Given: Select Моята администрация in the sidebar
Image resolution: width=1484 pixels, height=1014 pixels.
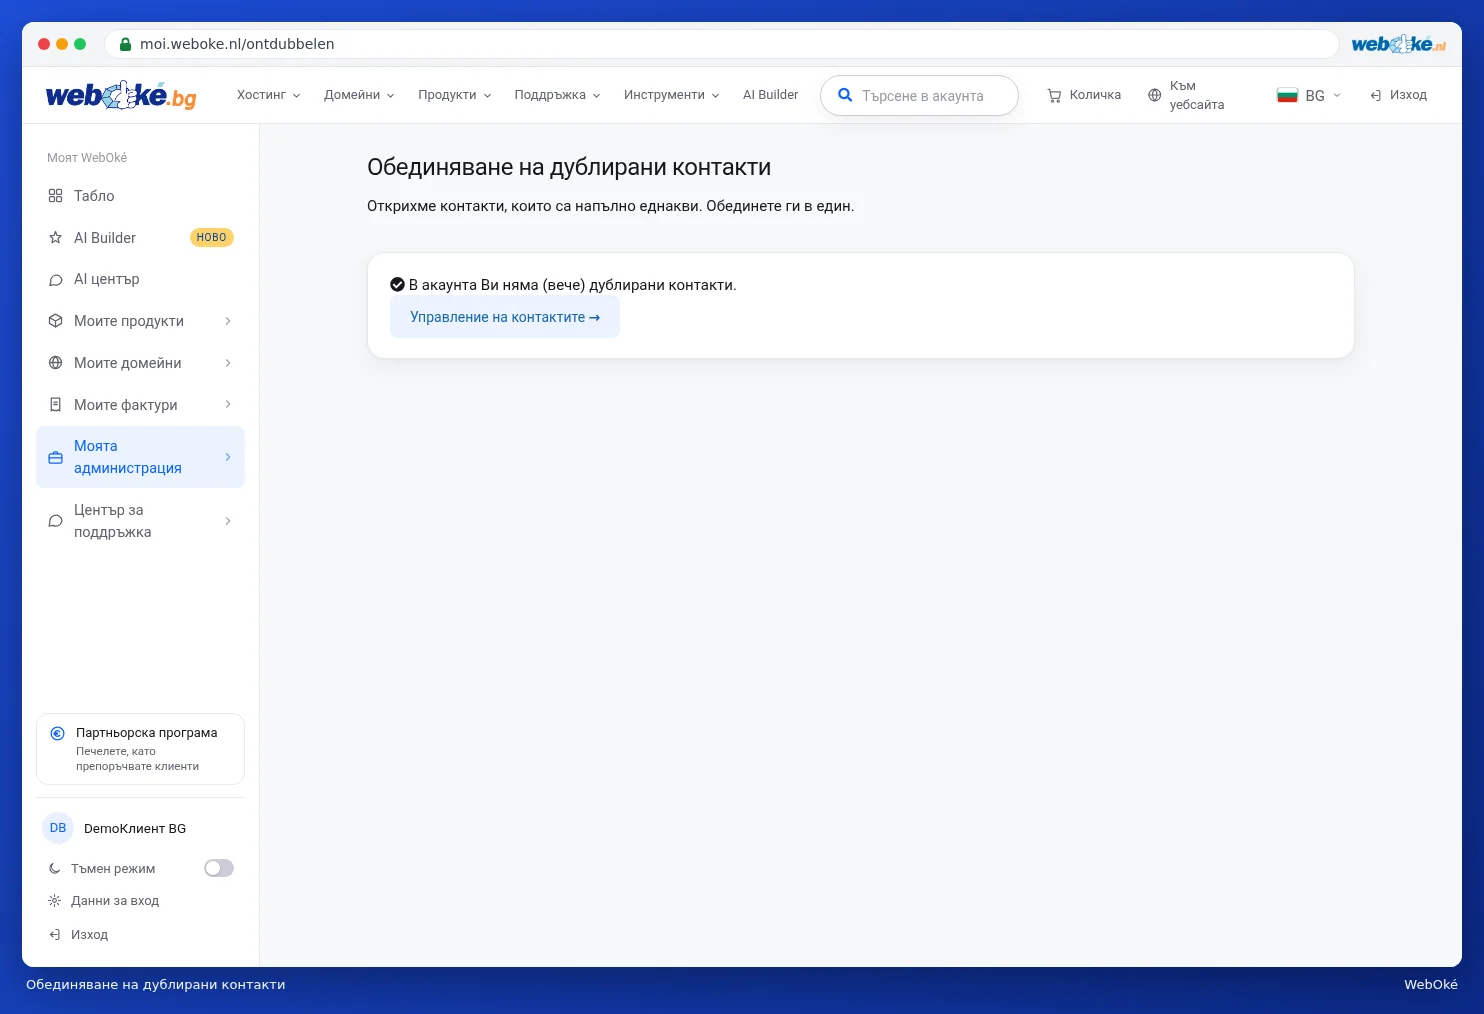Looking at the screenshot, I should (x=140, y=457).
